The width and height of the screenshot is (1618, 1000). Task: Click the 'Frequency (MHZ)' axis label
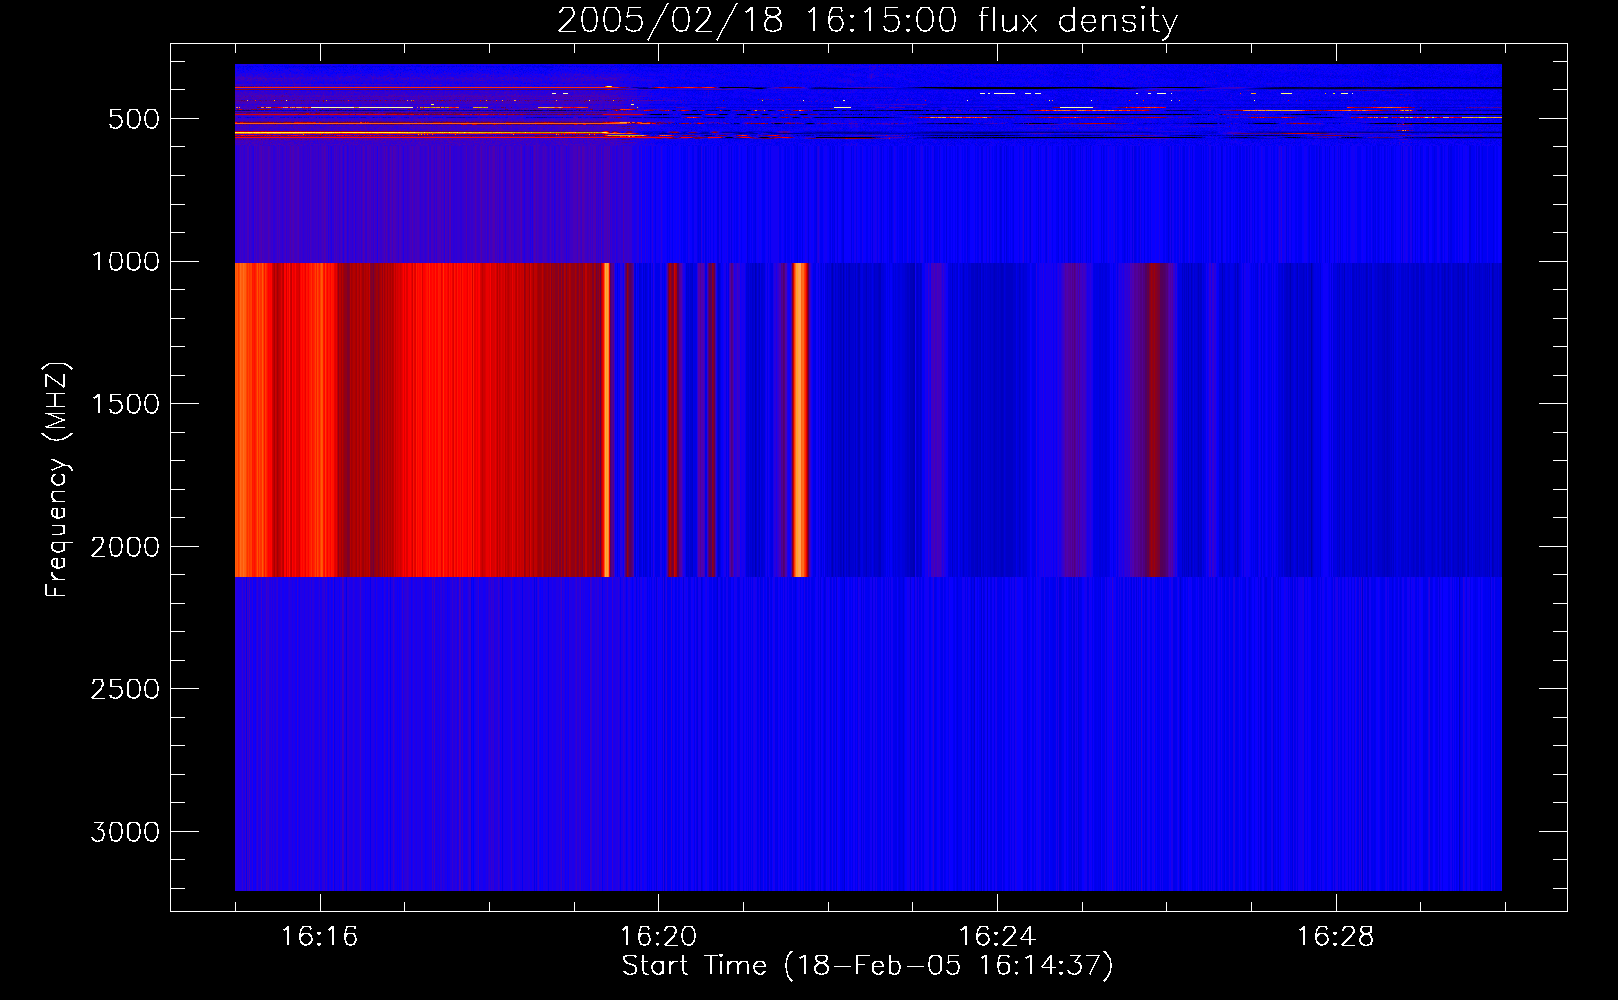coord(57,480)
